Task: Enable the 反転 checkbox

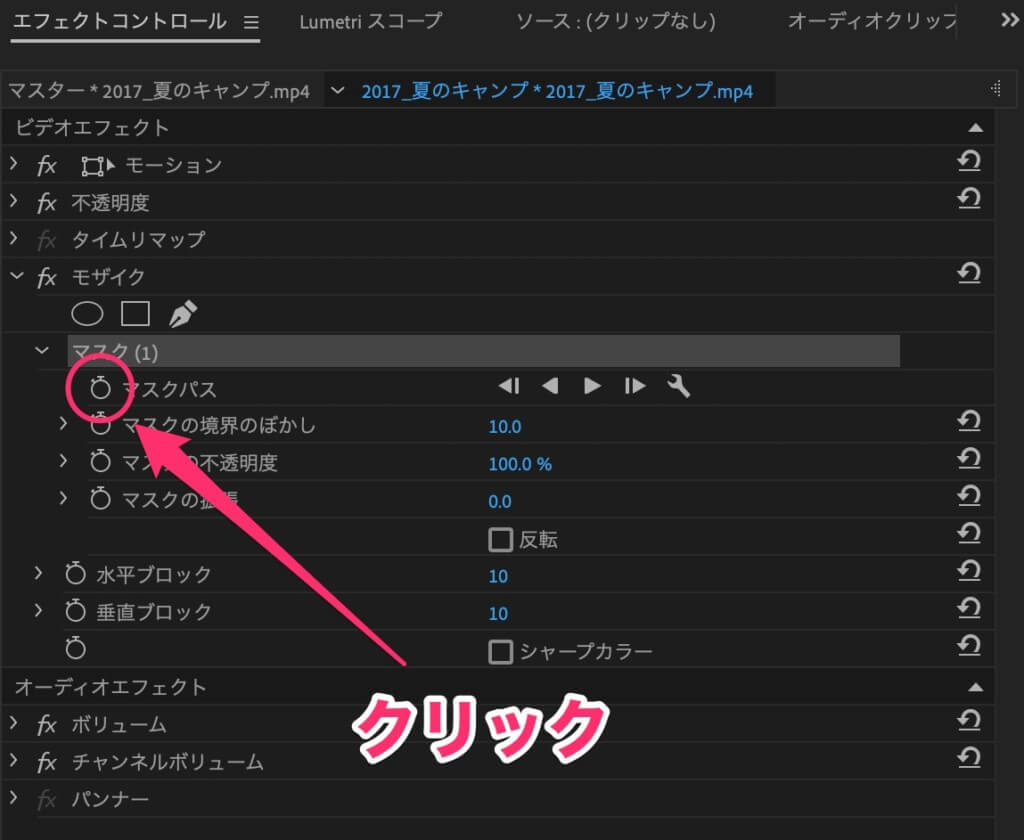Action: tap(500, 540)
